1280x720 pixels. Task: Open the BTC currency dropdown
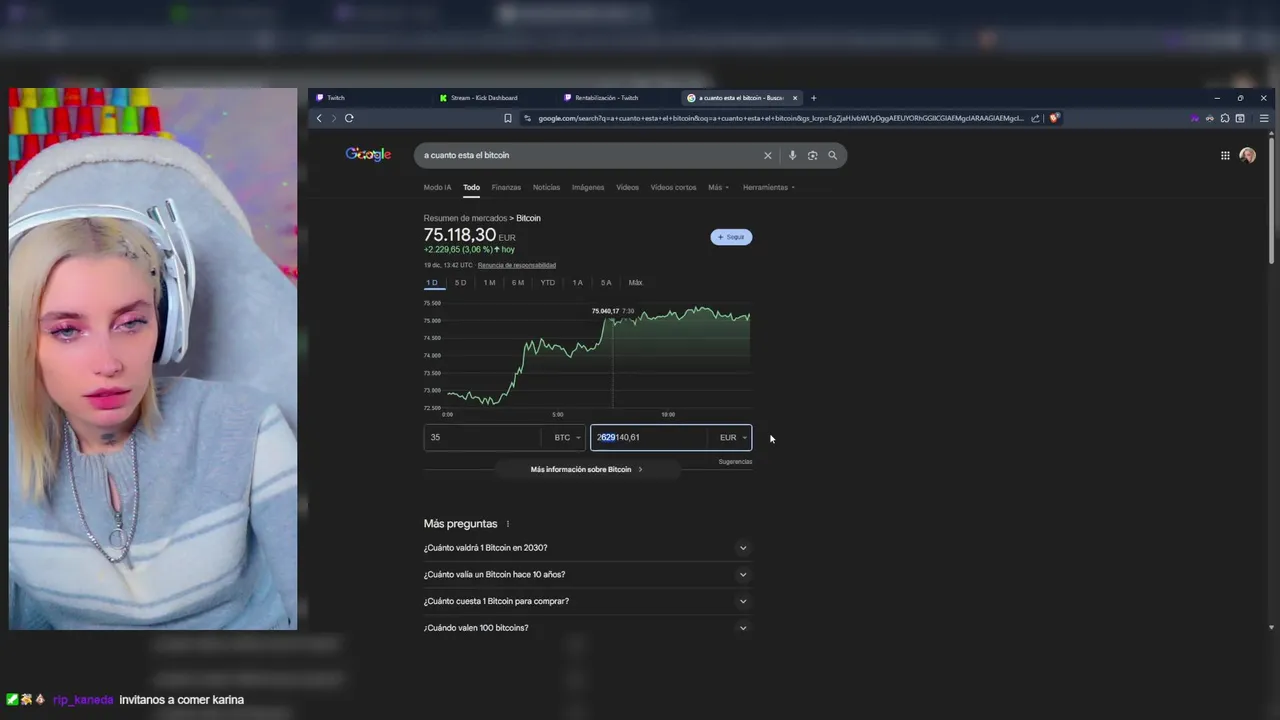click(566, 437)
